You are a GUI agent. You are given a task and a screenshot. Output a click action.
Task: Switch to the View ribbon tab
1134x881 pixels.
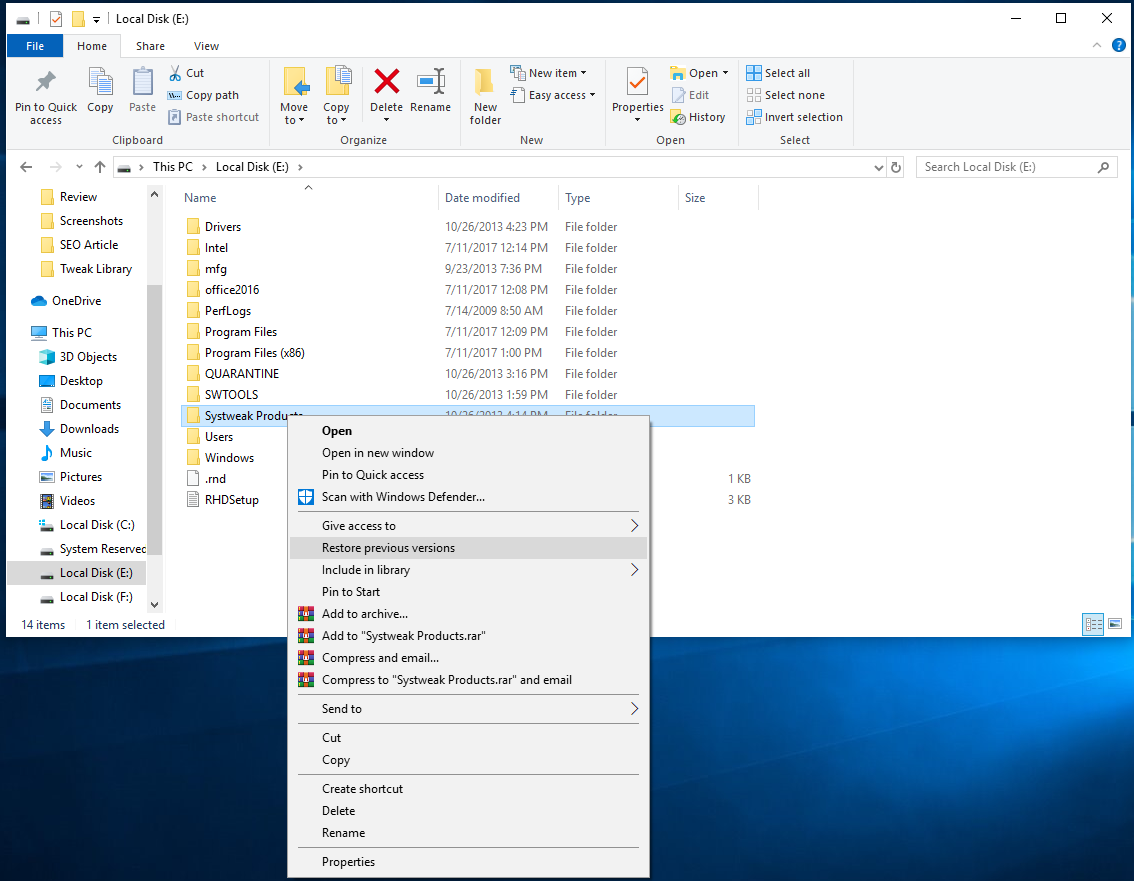click(206, 46)
